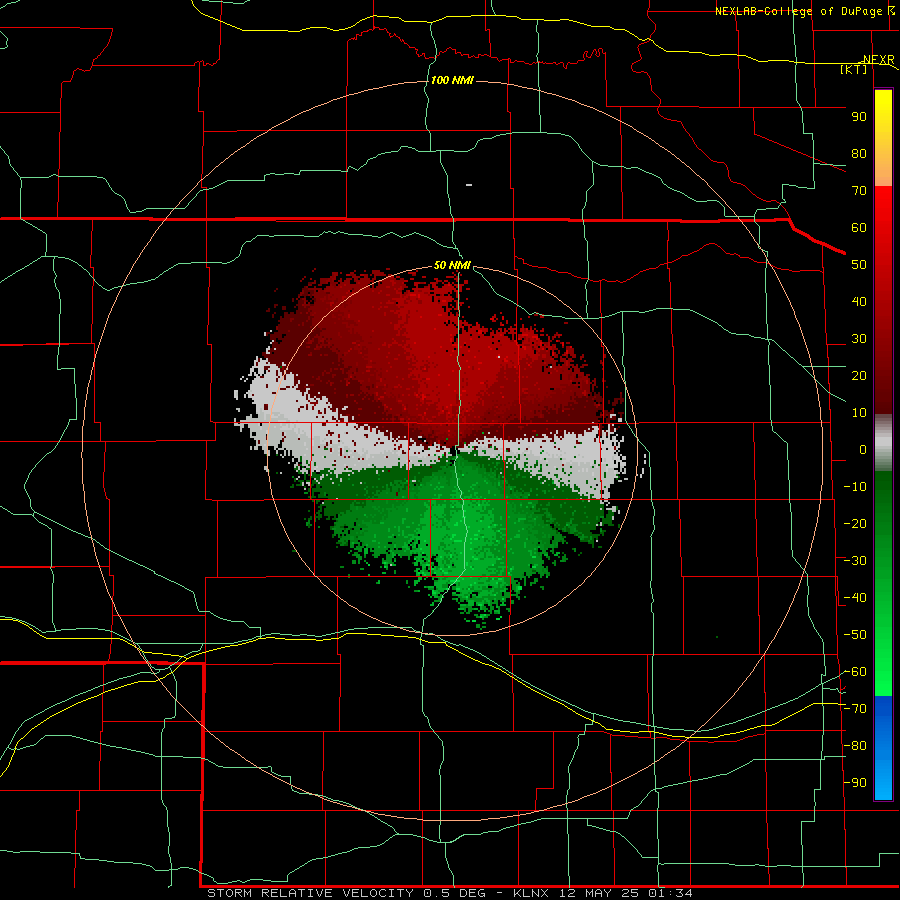Click the NEXR label above the color scale
The height and width of the screenshot is (900, 900).
[879, 59]
